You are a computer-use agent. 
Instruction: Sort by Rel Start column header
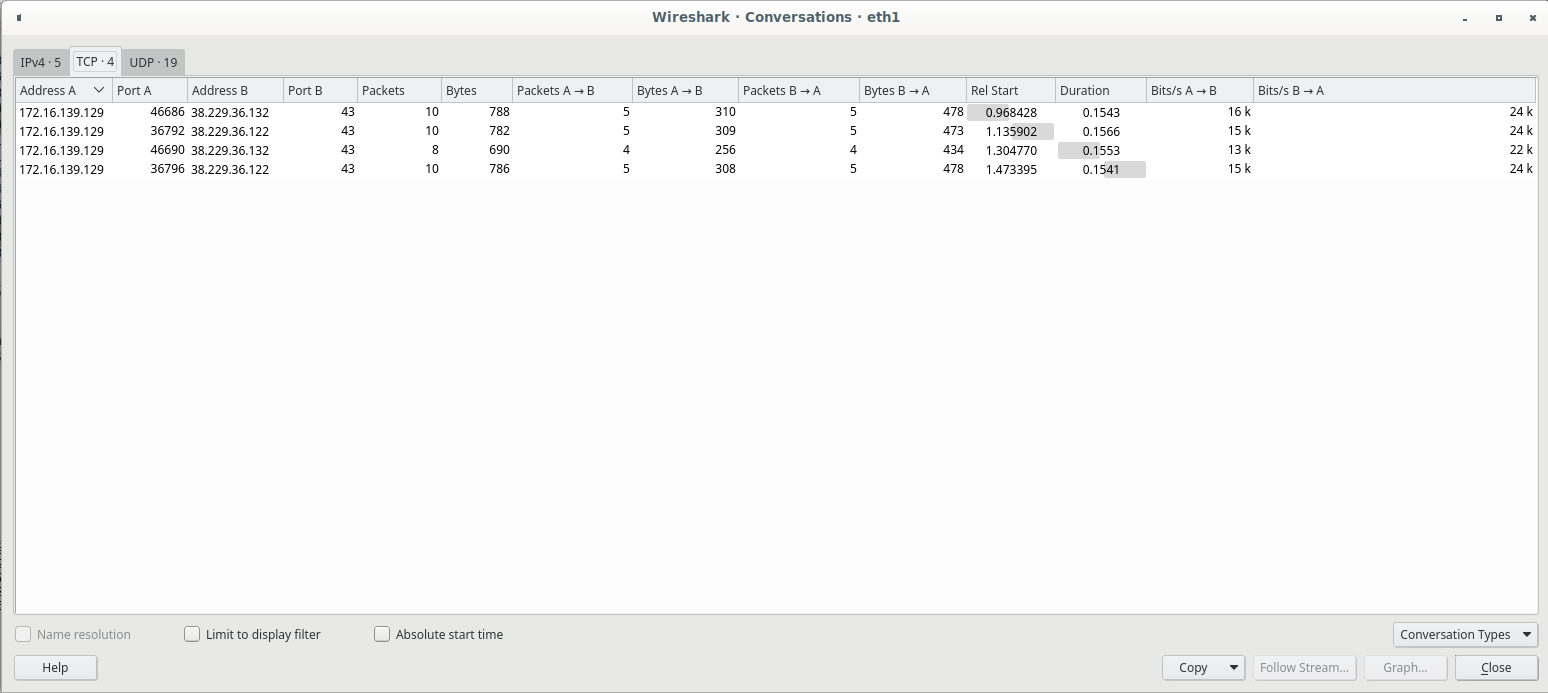(x=1011, y=90)
